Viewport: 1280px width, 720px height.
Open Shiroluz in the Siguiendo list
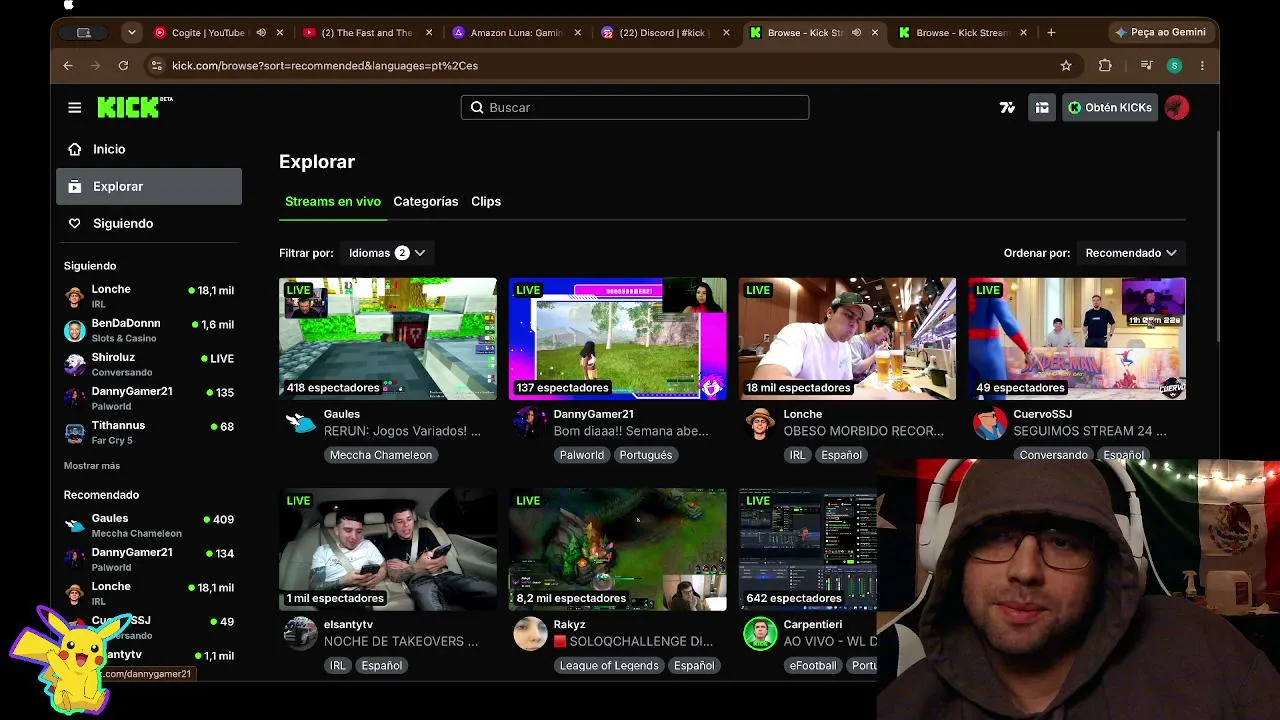149,364
